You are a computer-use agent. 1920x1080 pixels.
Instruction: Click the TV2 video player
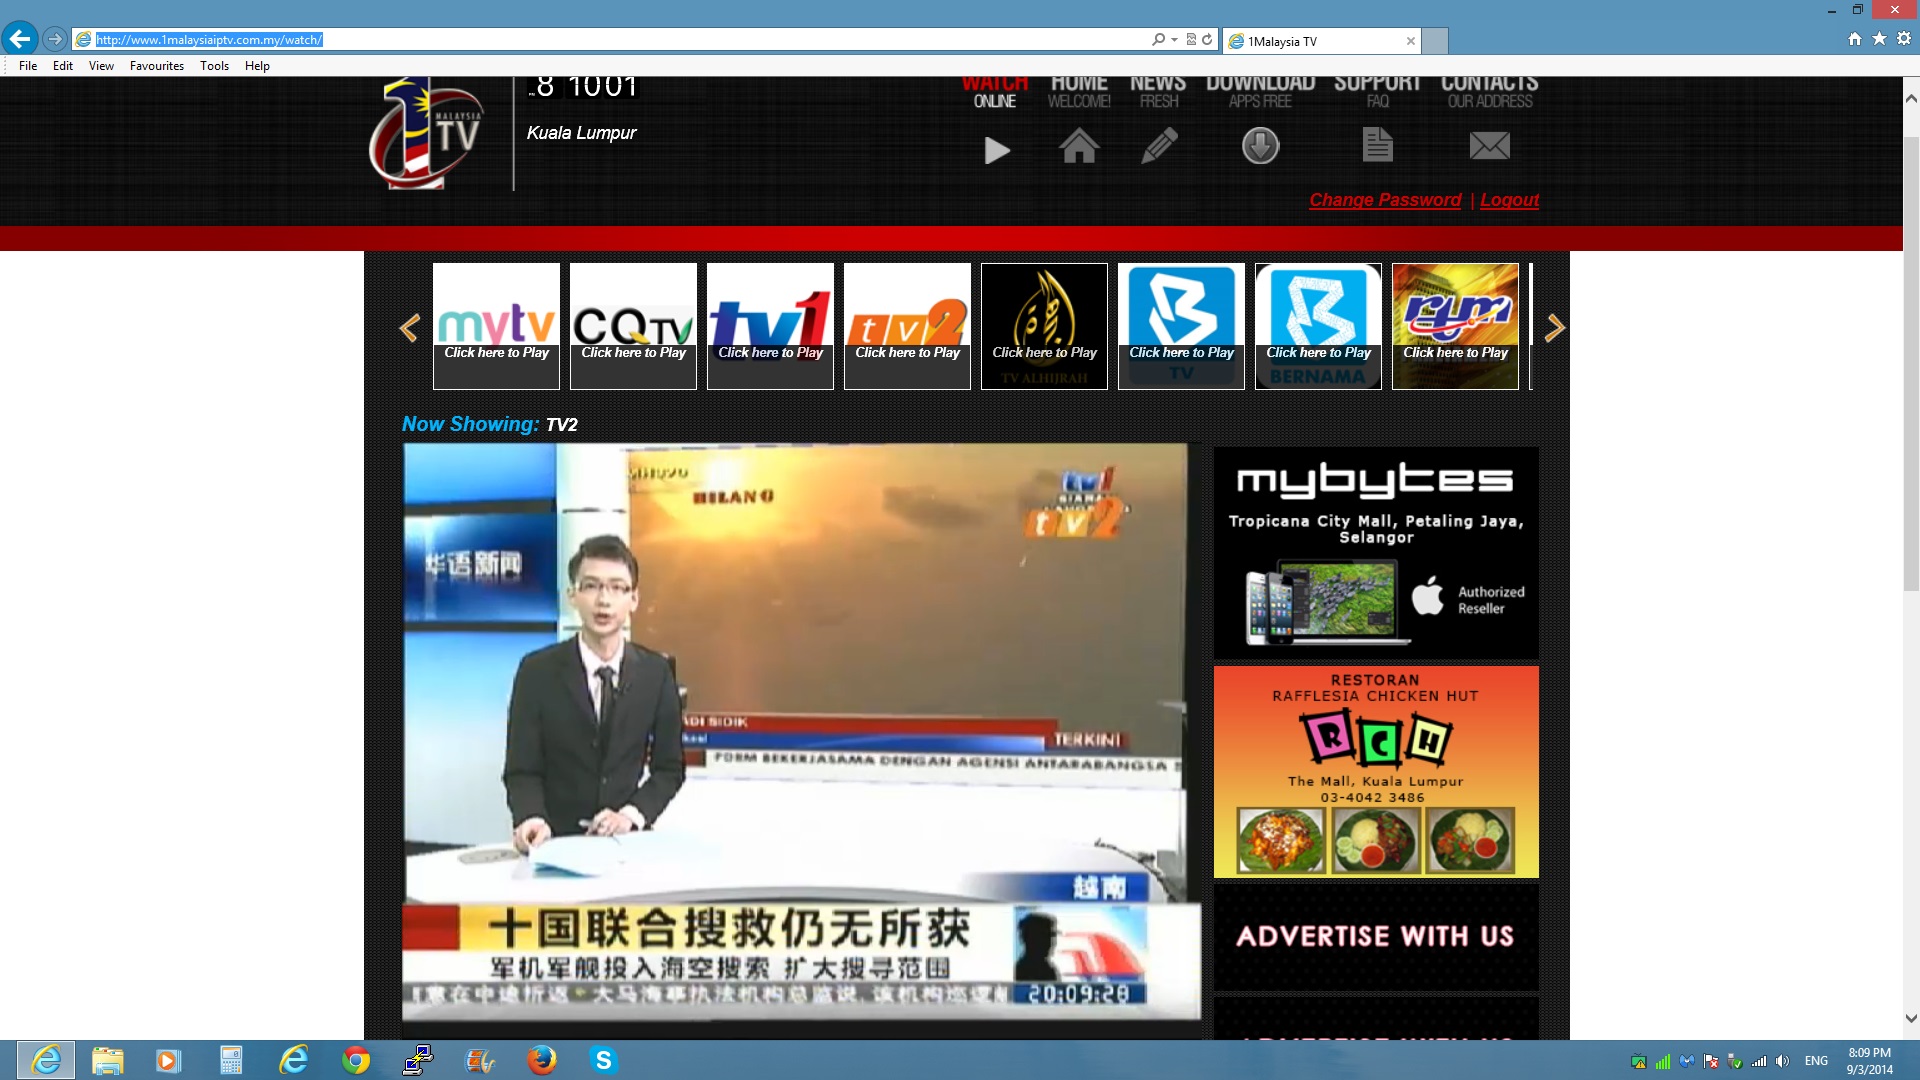tap(801, 732)
